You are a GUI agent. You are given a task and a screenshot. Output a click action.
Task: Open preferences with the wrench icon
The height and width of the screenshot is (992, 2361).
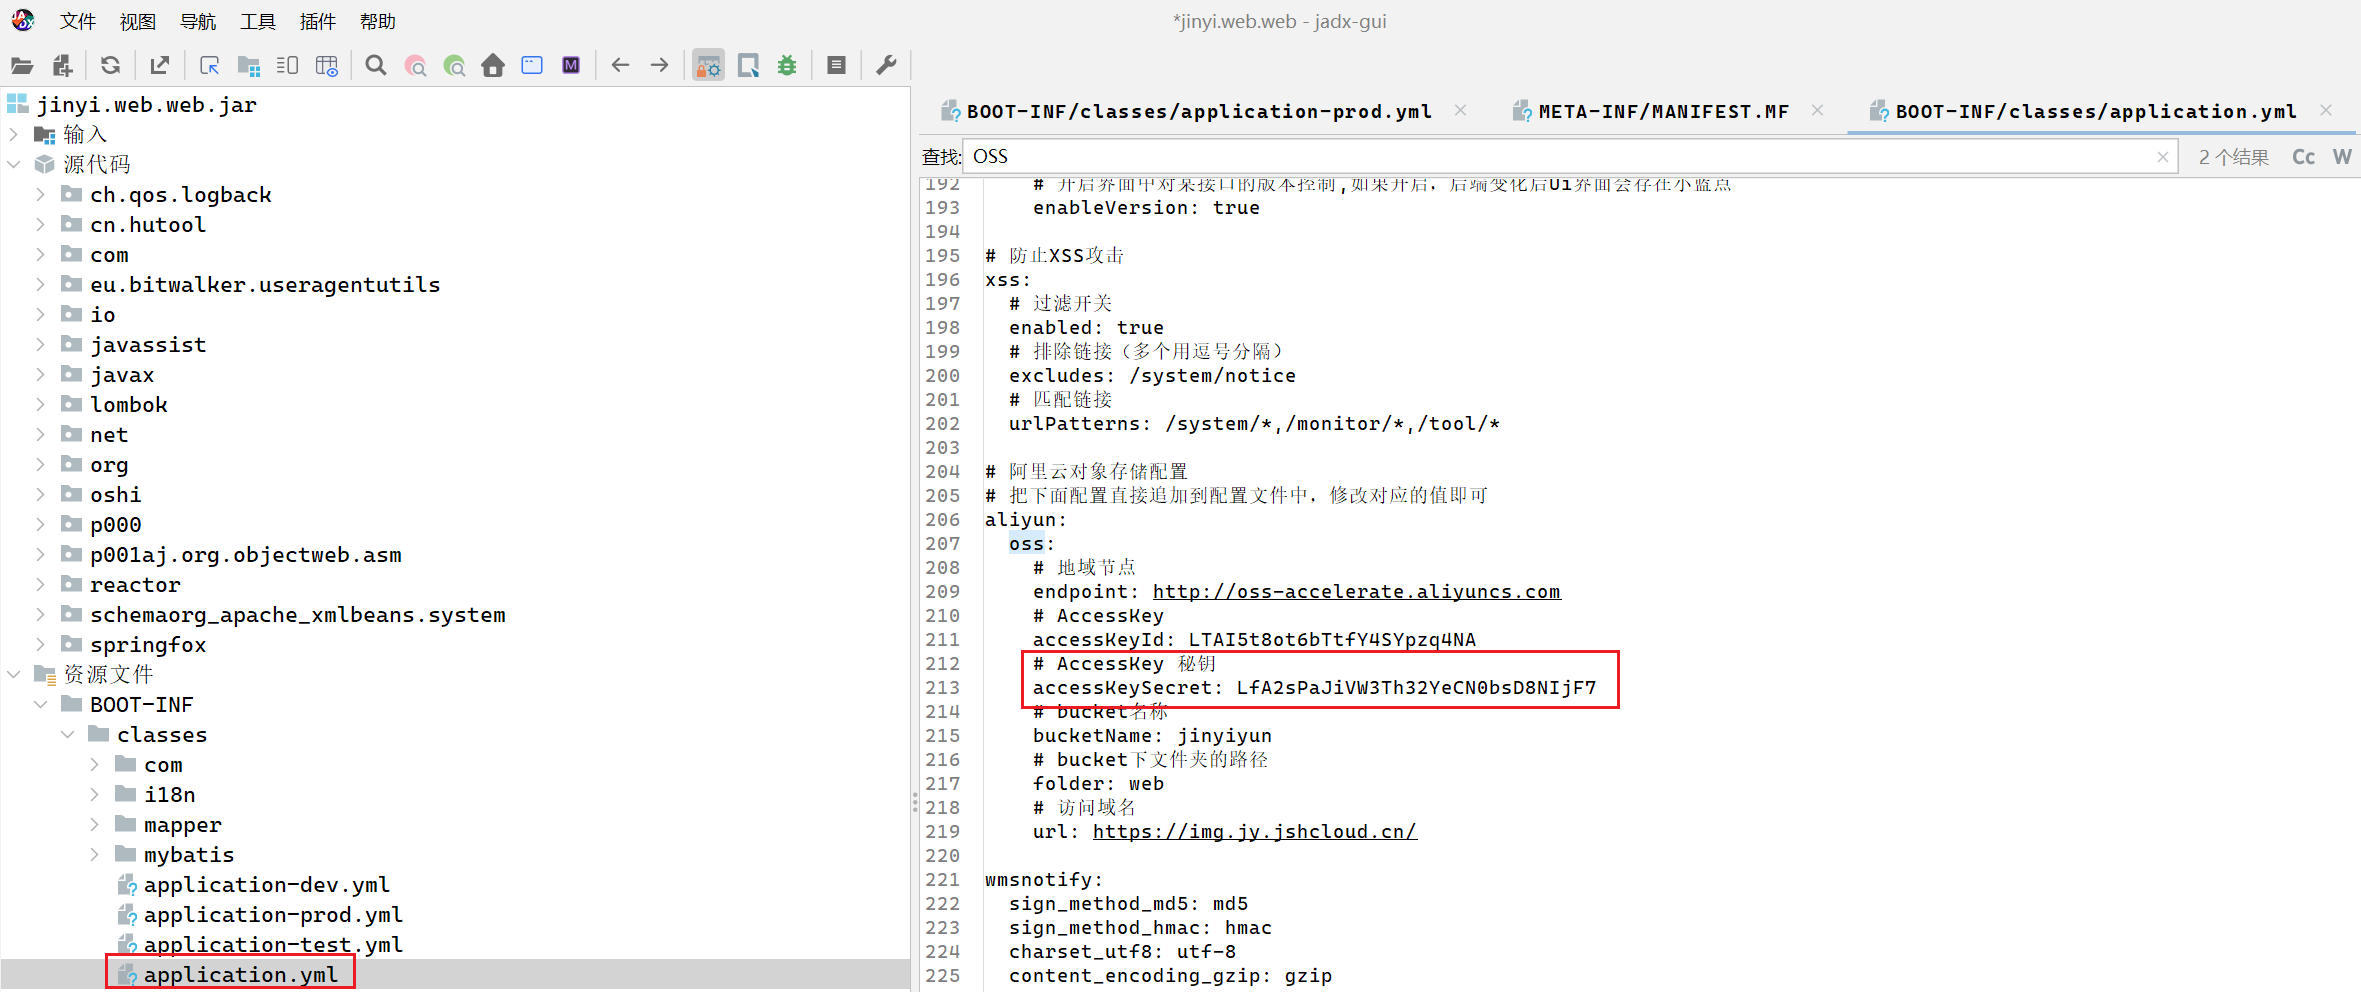click(x=886, y=66)
